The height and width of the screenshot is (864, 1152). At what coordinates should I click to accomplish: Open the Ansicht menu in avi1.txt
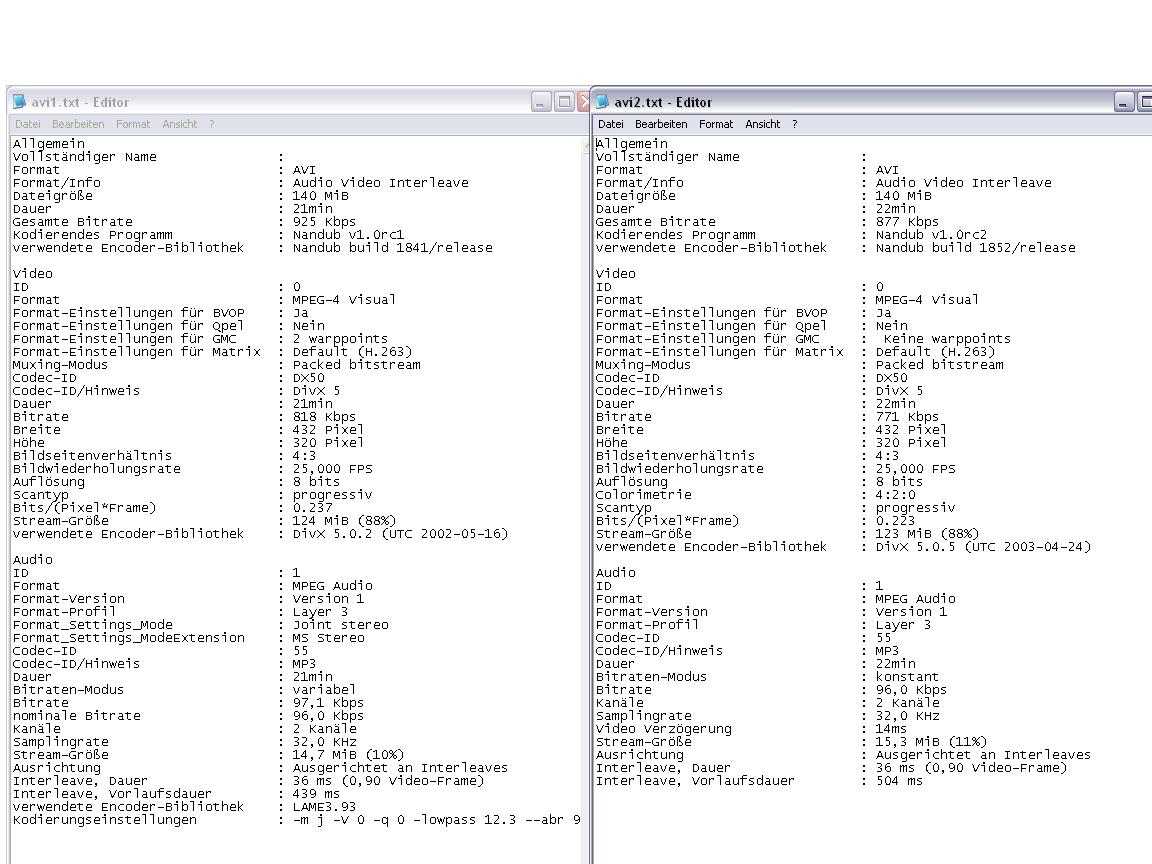coord(180,124)
